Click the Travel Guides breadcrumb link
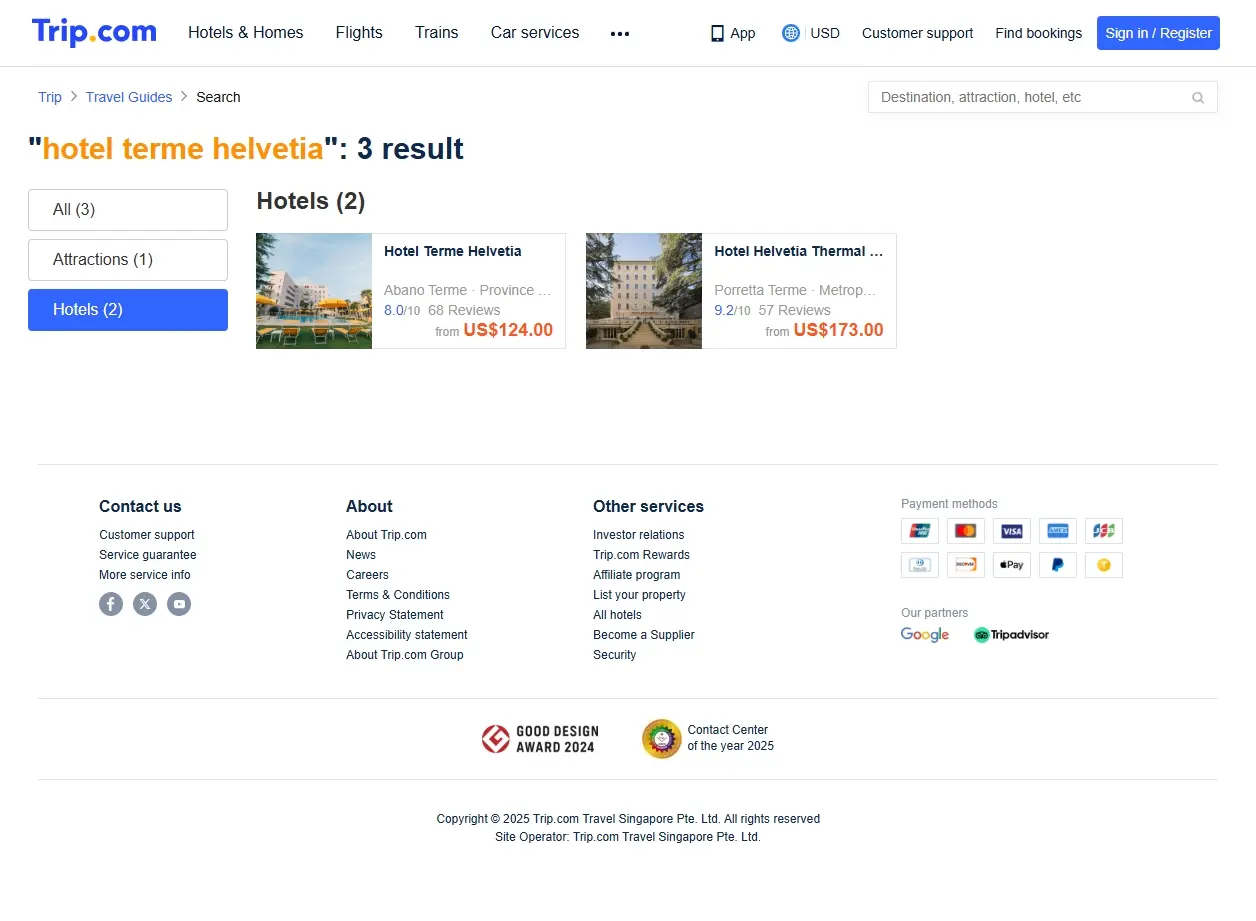The width and height of the screenshot is (1256, 921). pos(129,97)
